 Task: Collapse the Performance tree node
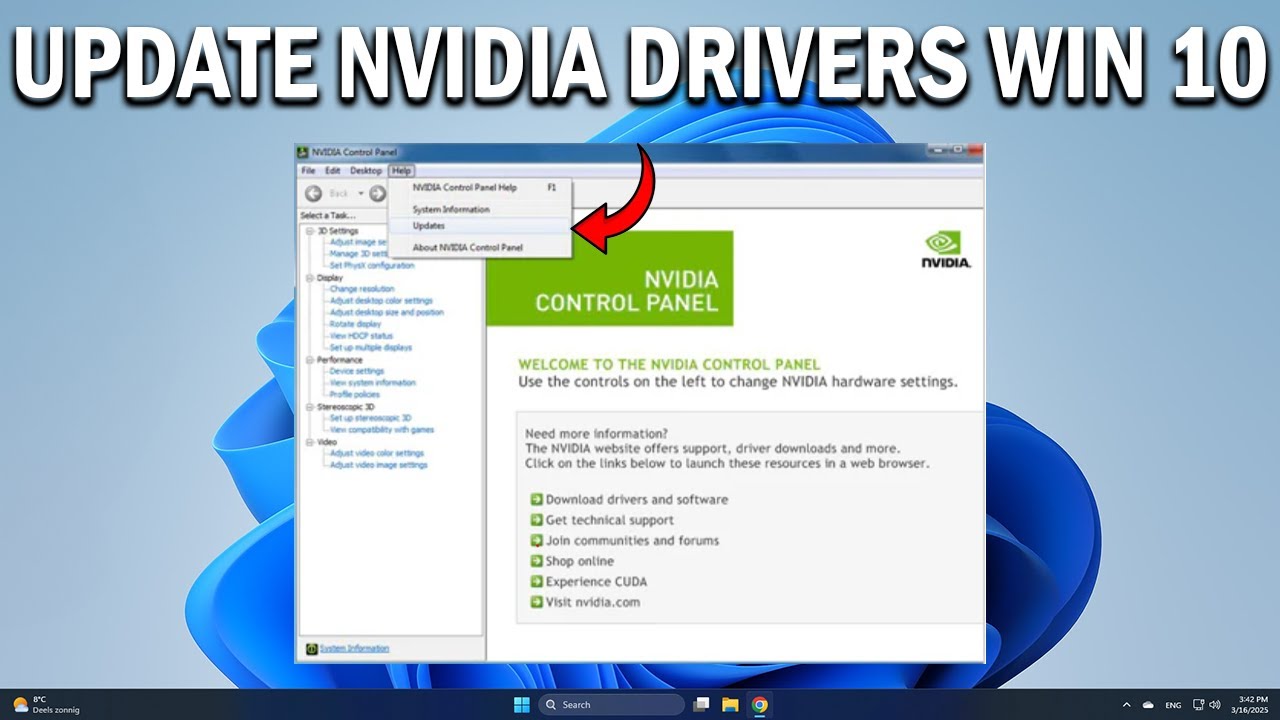tap(310, 359)
